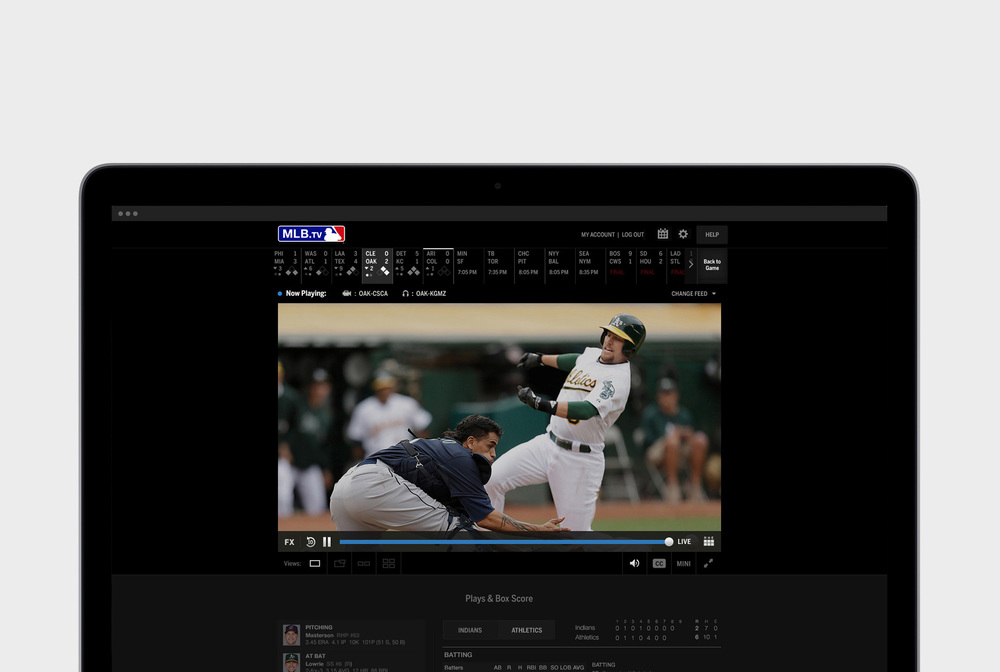Select the picture-in-picture view icon
Image resolution: width=1000 pixels, height=672 pixels.
coord(339,564)
